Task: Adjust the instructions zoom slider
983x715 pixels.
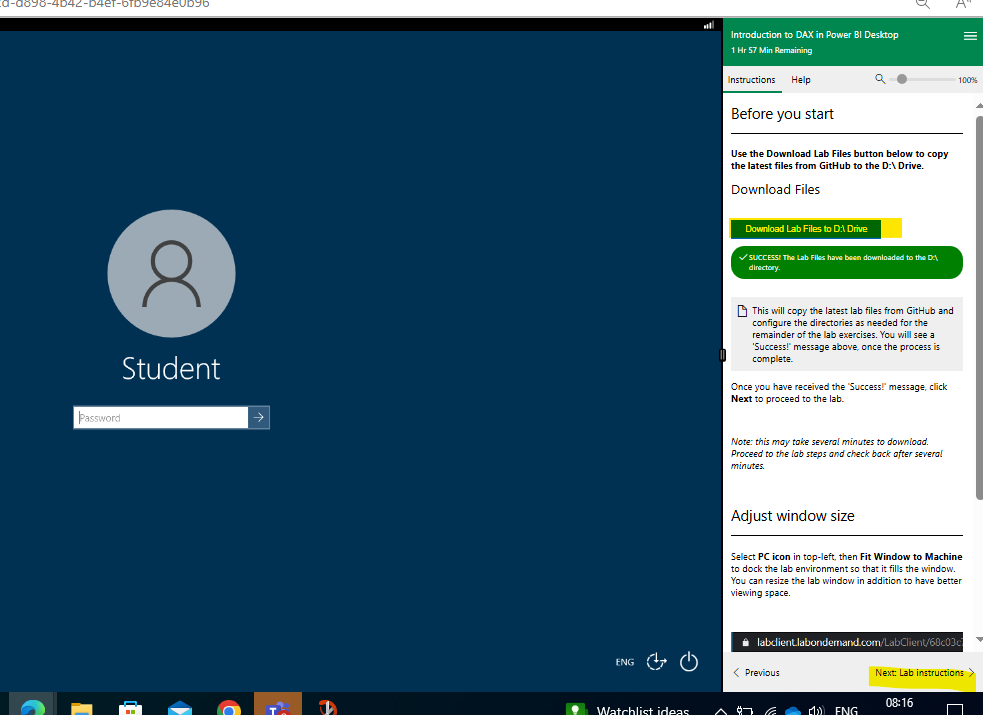Action: (x=903, y=78)
